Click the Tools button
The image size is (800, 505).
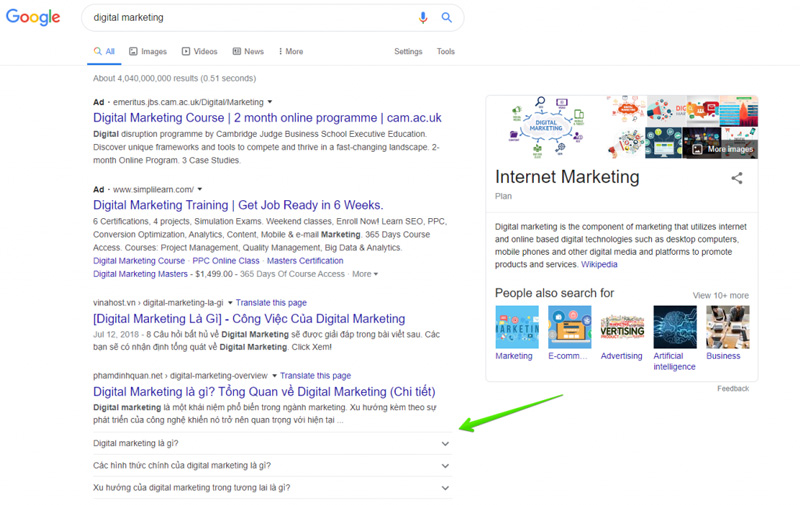445,51
